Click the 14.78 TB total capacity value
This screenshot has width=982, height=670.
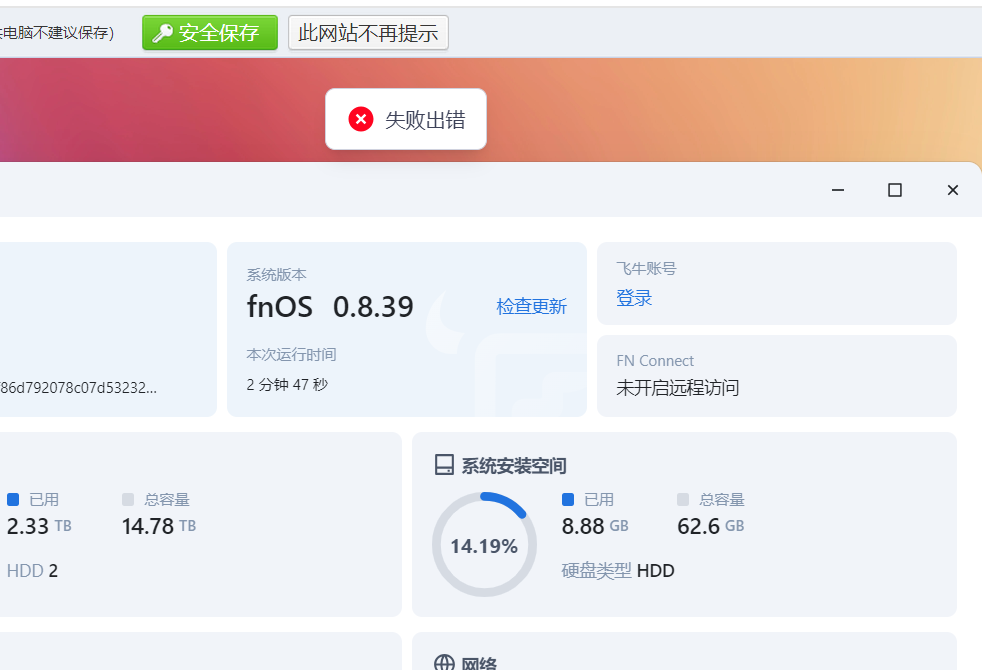(159, 526)
